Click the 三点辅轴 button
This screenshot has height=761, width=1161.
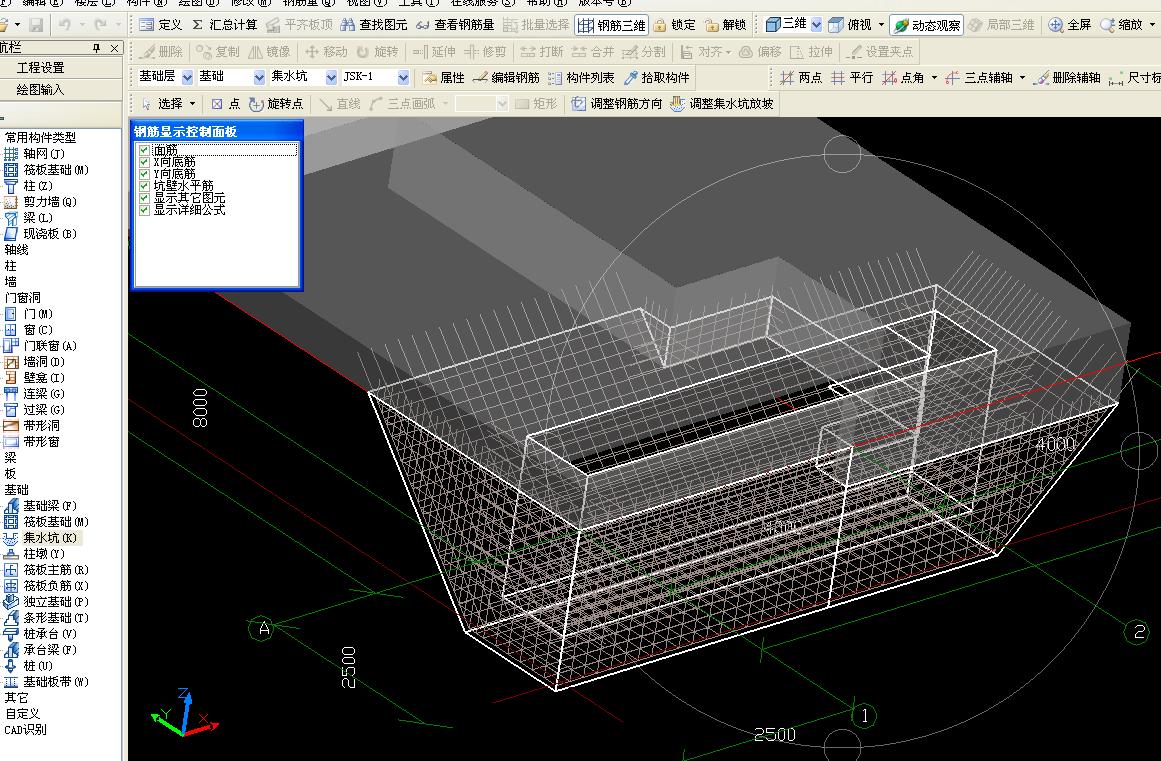[980, 78]
